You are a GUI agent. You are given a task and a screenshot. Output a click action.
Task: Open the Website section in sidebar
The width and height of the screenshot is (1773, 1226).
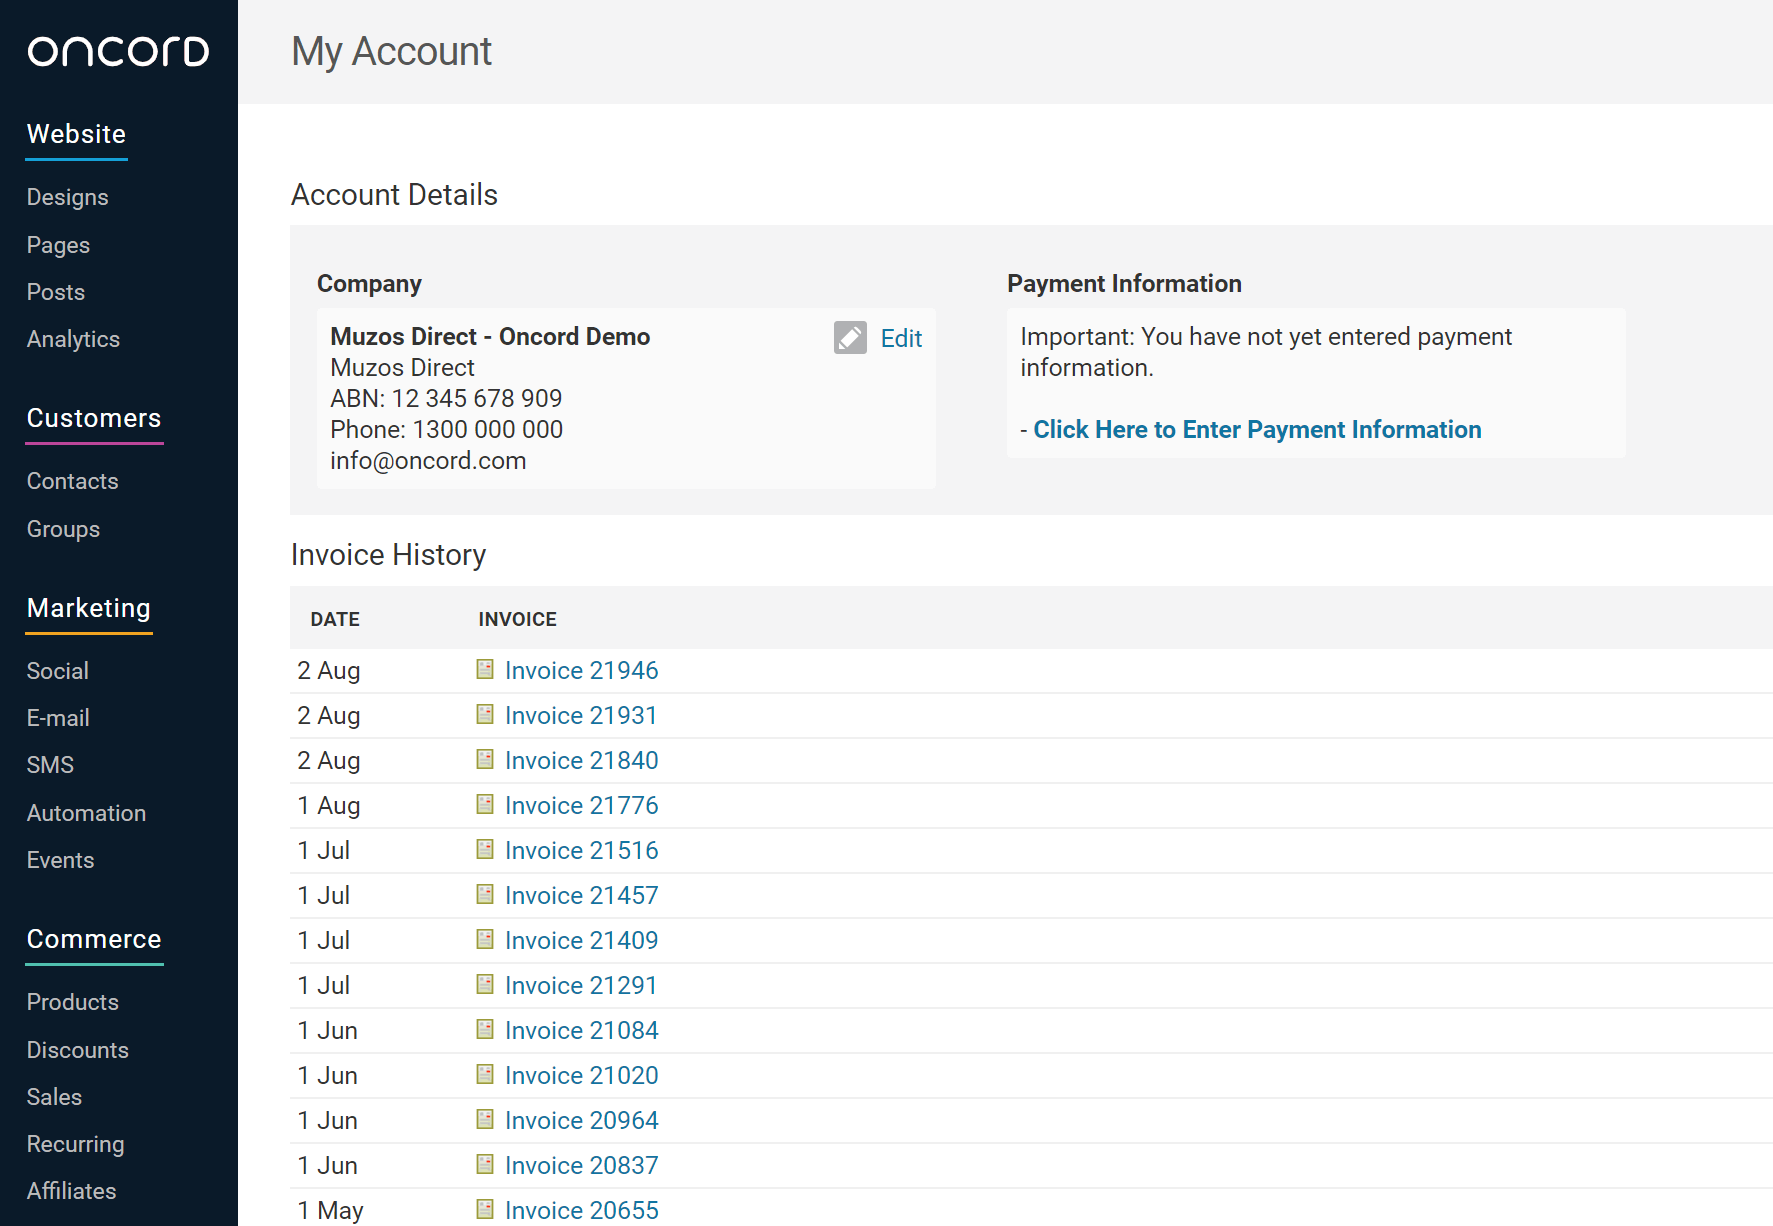click(76, 134)
